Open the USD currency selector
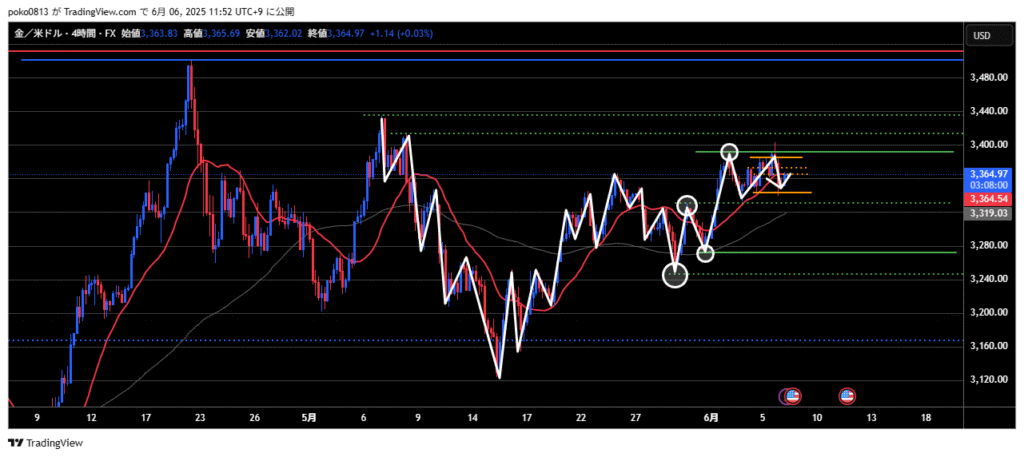Viewport: 1024px width, 457px height. [x=981, y=36]
